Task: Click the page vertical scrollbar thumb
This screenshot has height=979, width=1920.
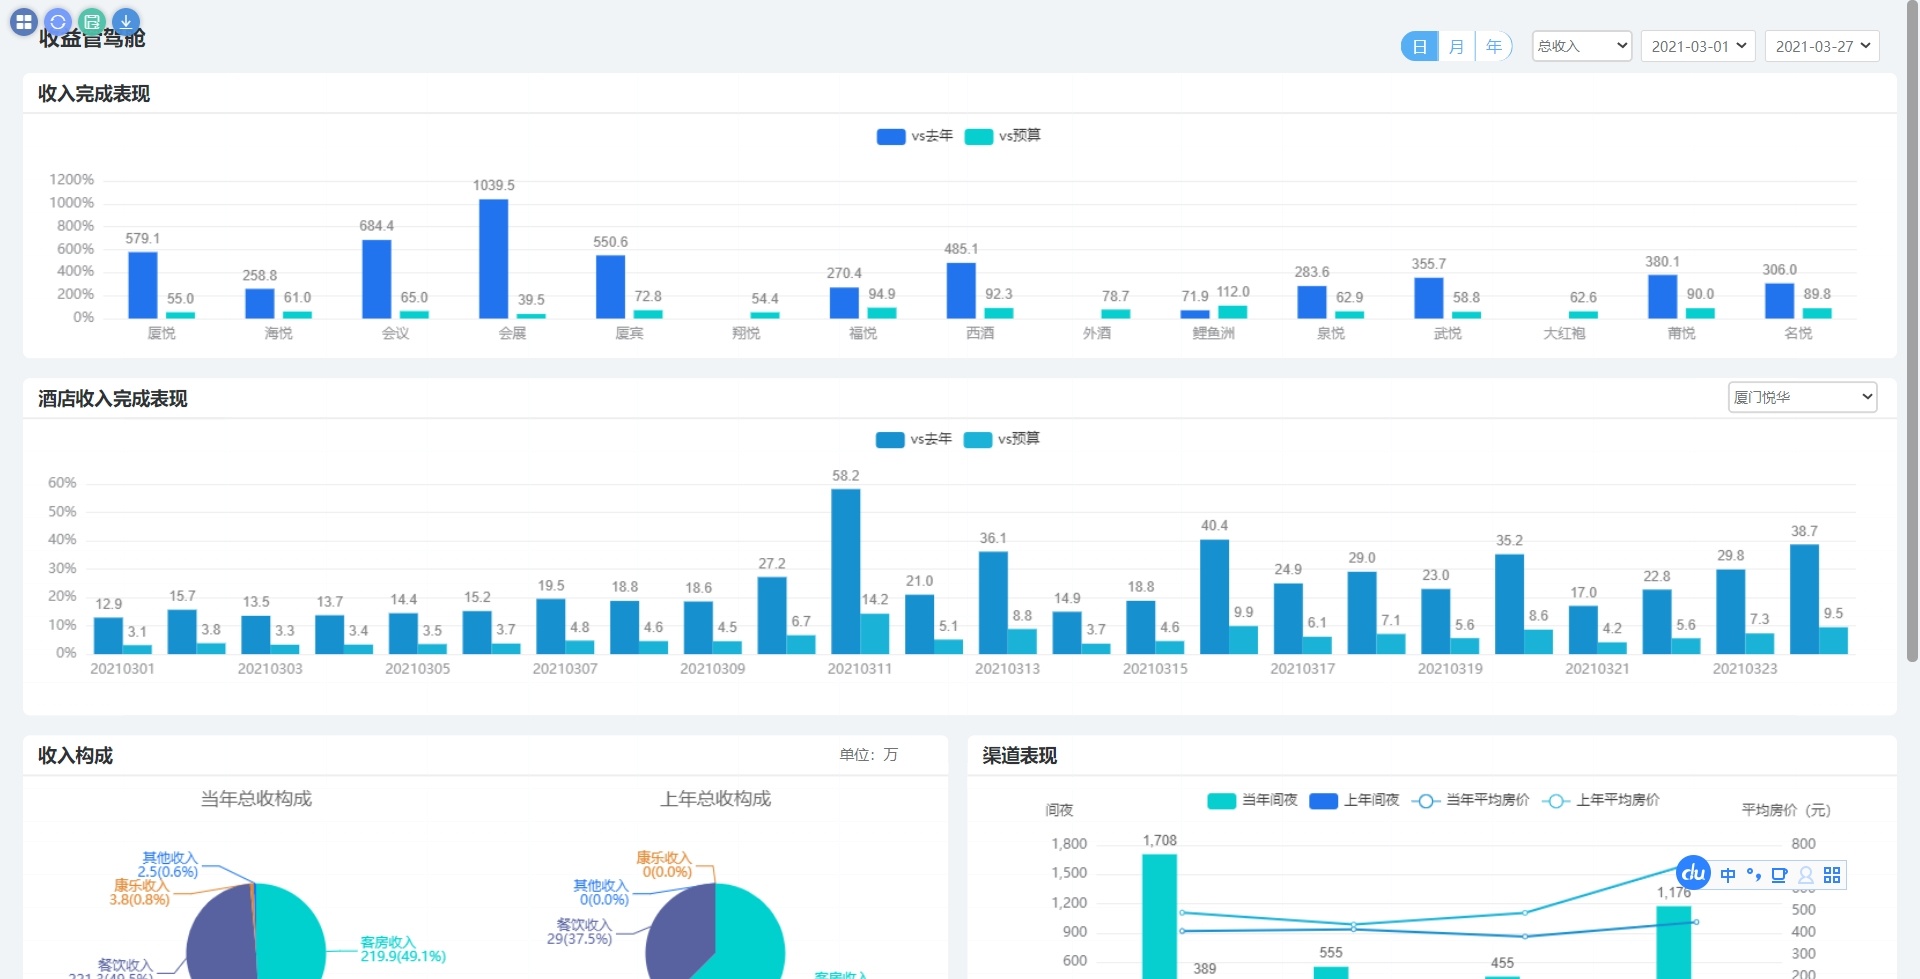Action: pos(1912,330)
